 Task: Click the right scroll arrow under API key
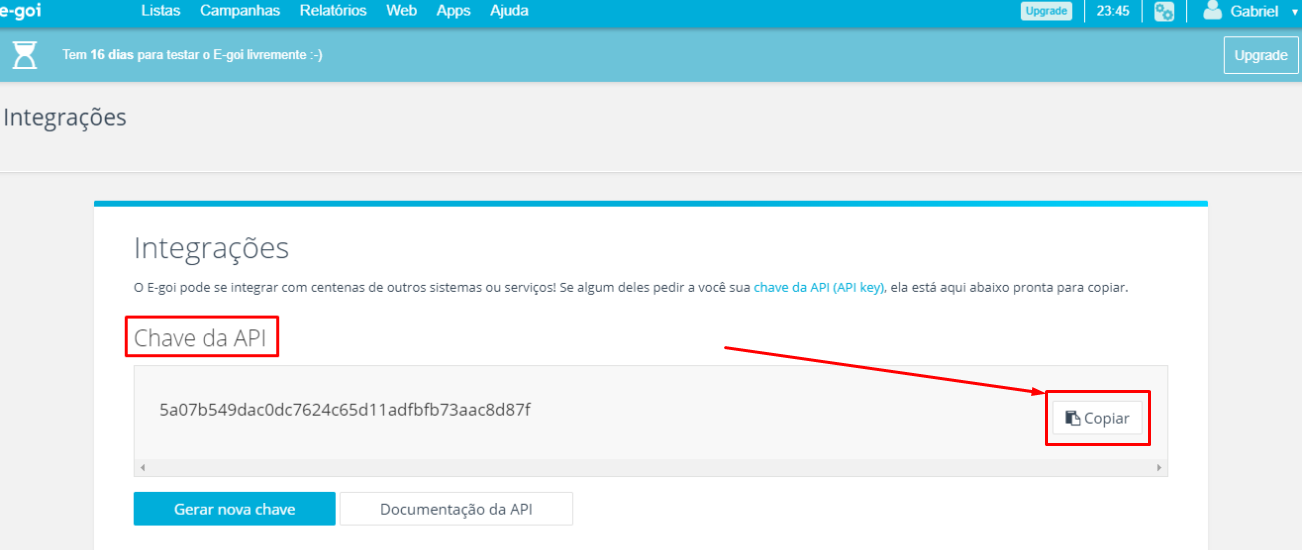[1159, 467]
